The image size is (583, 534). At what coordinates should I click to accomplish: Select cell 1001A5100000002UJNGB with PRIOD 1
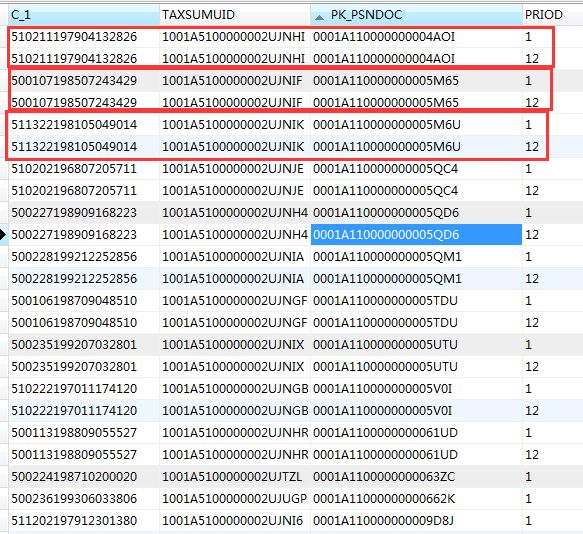(235, 389)
